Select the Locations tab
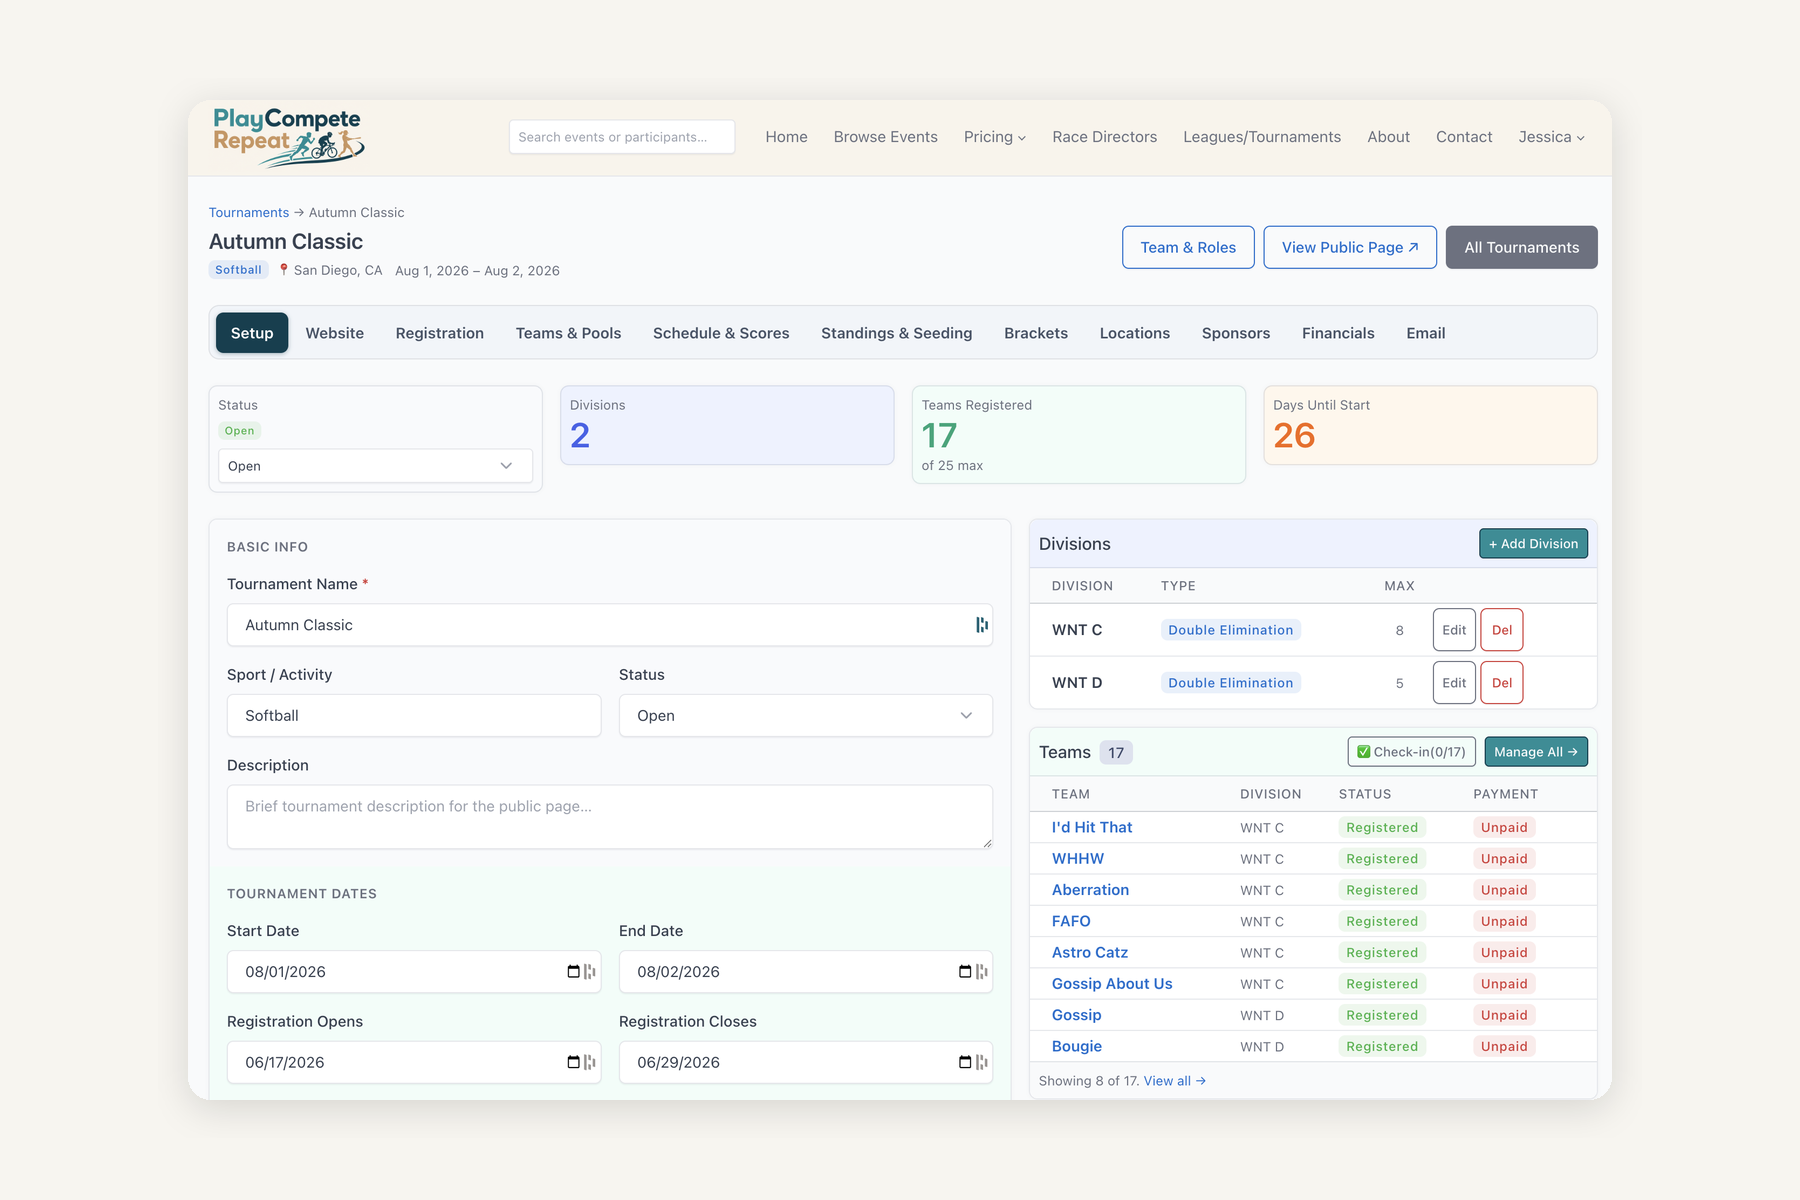 tap(1135, 333)
